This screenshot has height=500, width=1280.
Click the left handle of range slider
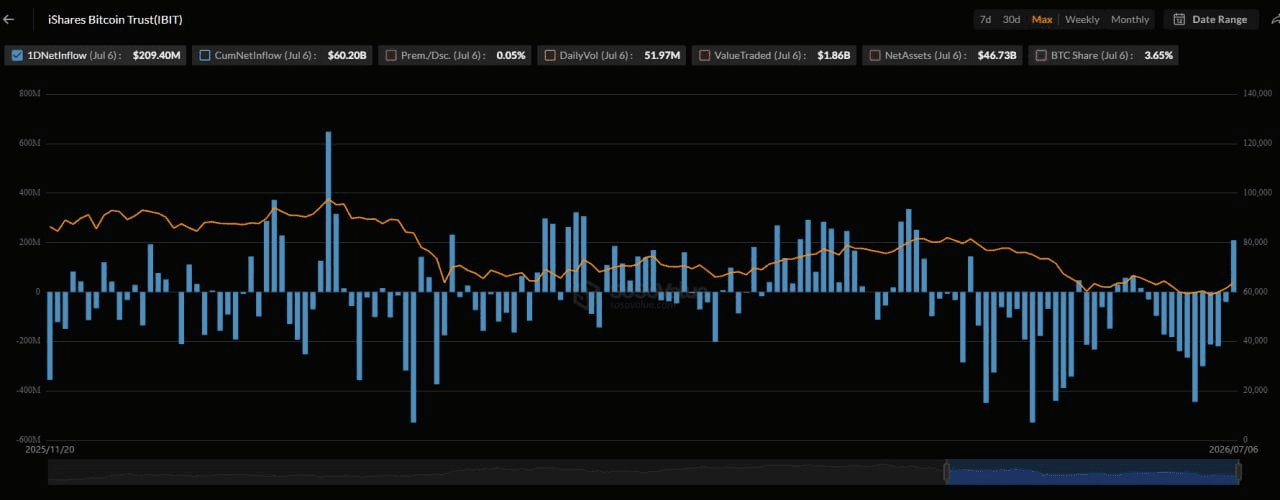945,472
